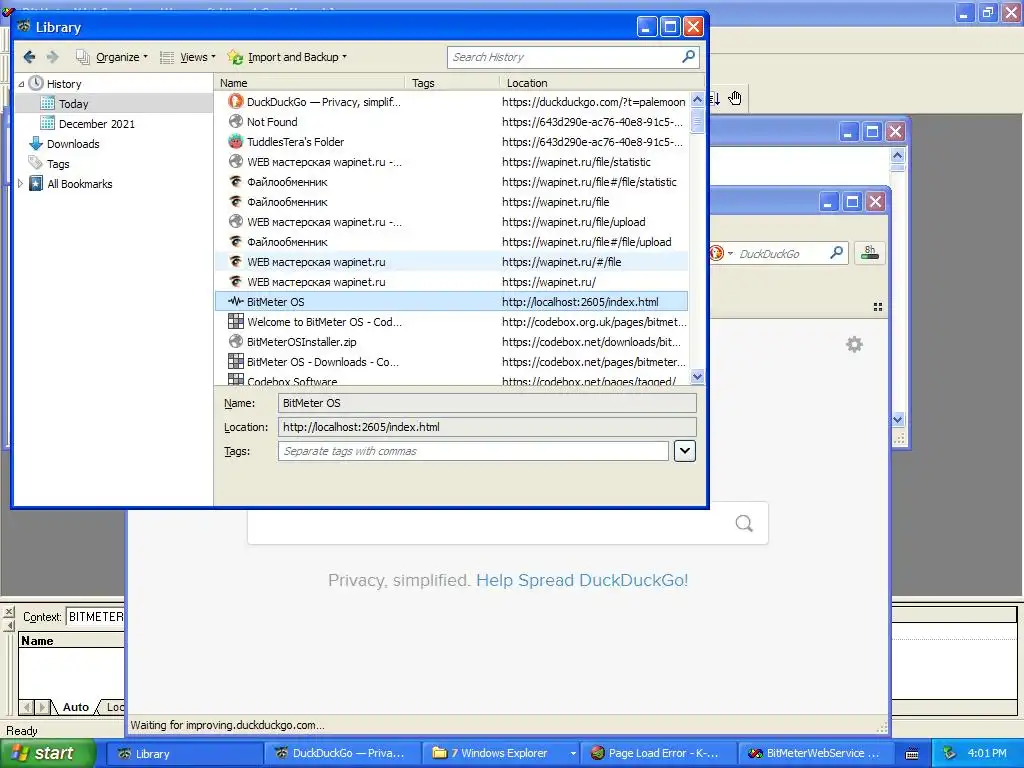Click the BitMeter OS waveform icon

tap(236, 302)
